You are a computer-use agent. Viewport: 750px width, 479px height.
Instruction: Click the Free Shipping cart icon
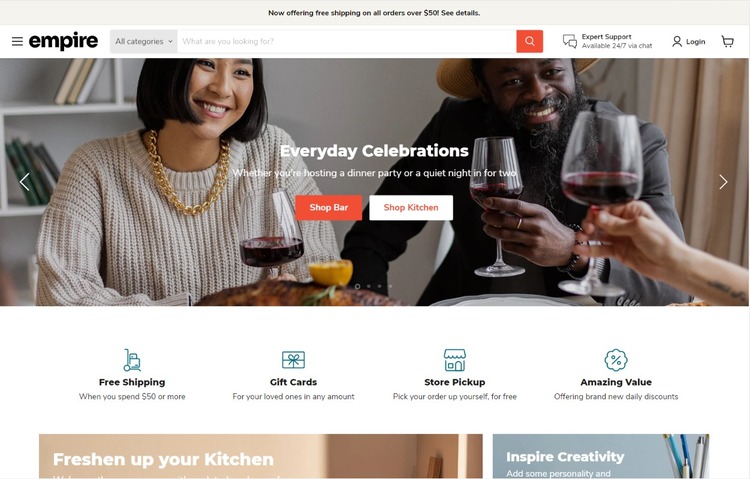click(132, 360)
